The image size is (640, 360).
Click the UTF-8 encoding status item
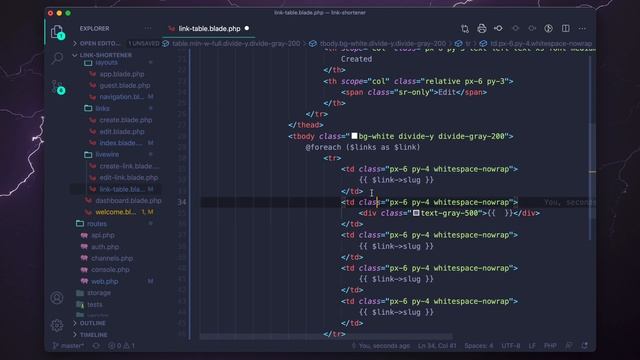pos(511,346)
